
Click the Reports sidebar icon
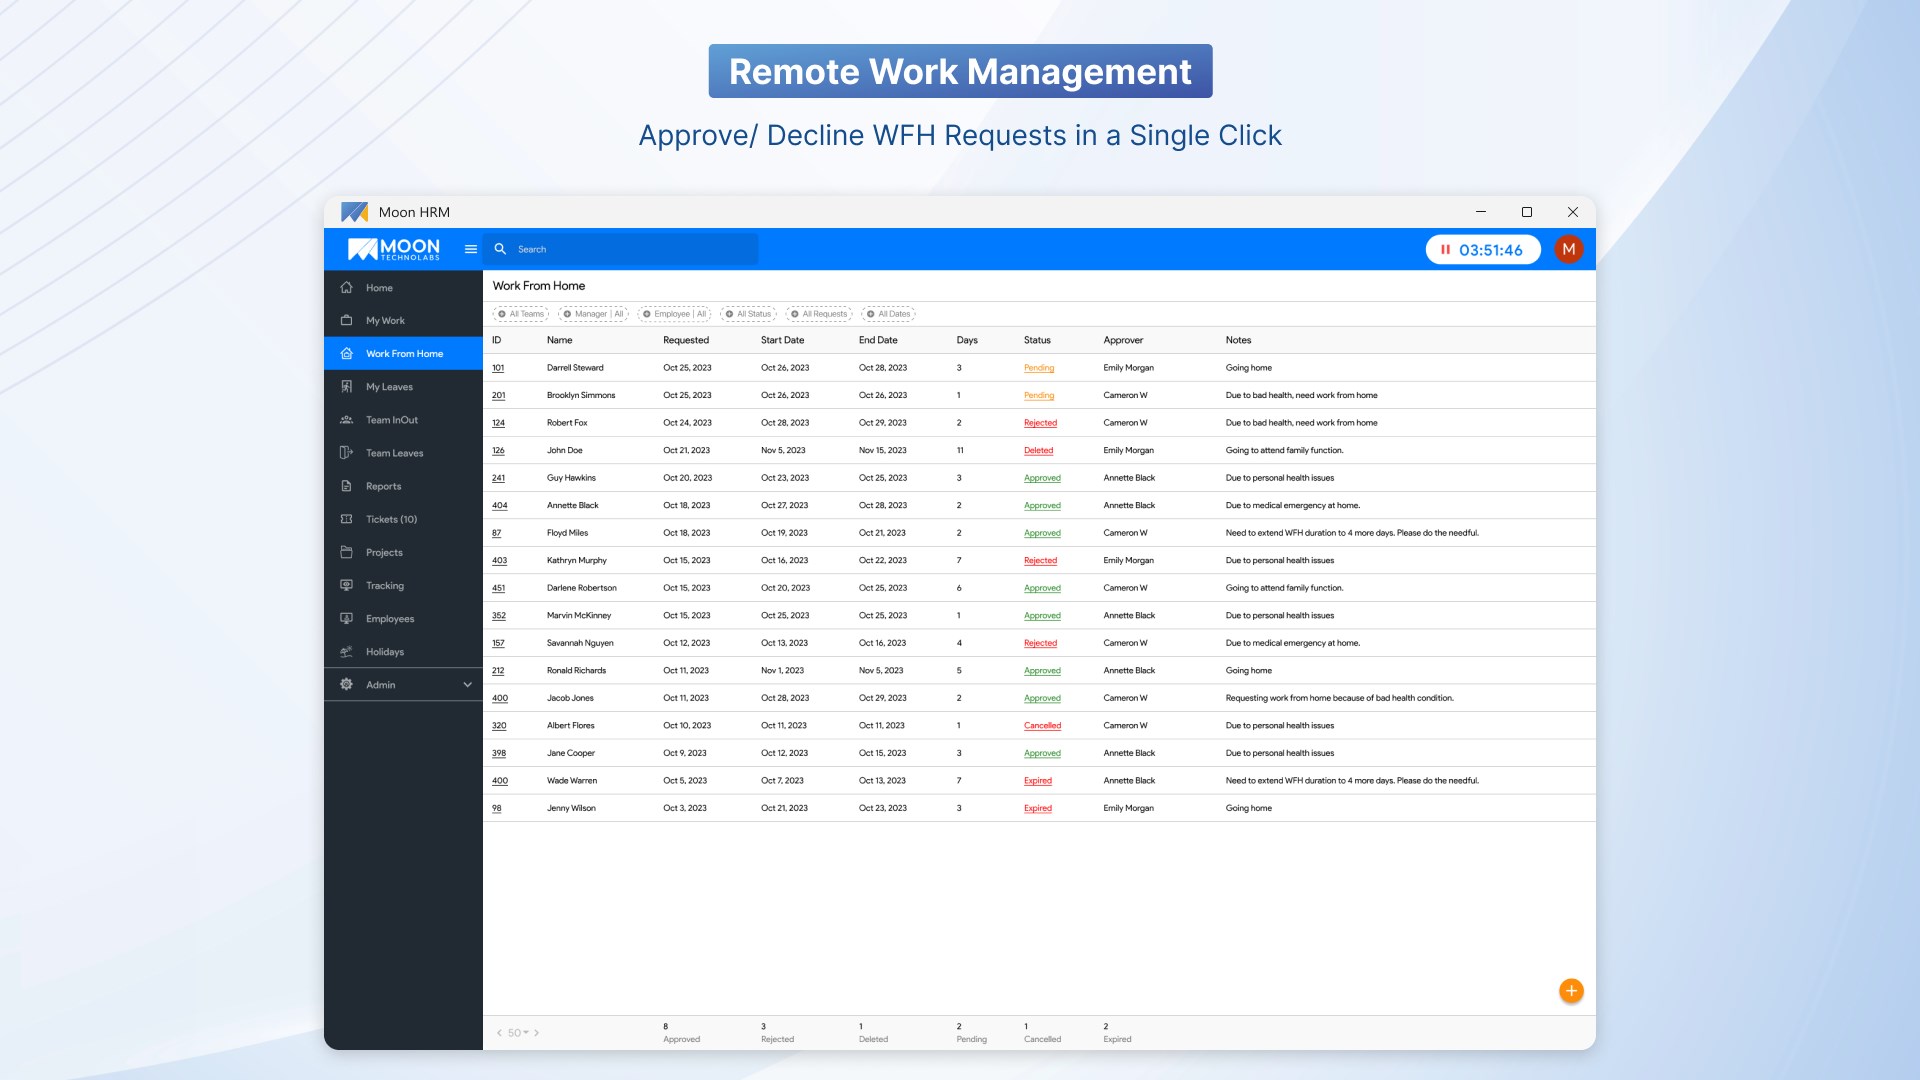click(347, 486)
